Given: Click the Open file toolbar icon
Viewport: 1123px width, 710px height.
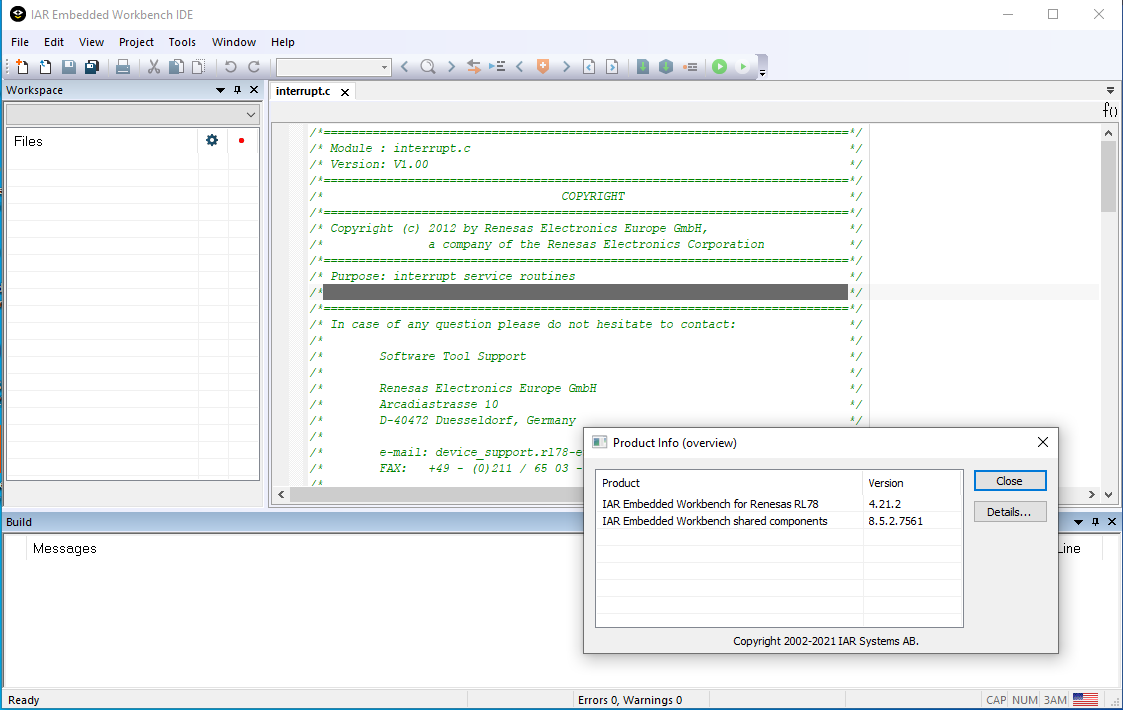Looking at the screenshot, I should pos(45,67).
